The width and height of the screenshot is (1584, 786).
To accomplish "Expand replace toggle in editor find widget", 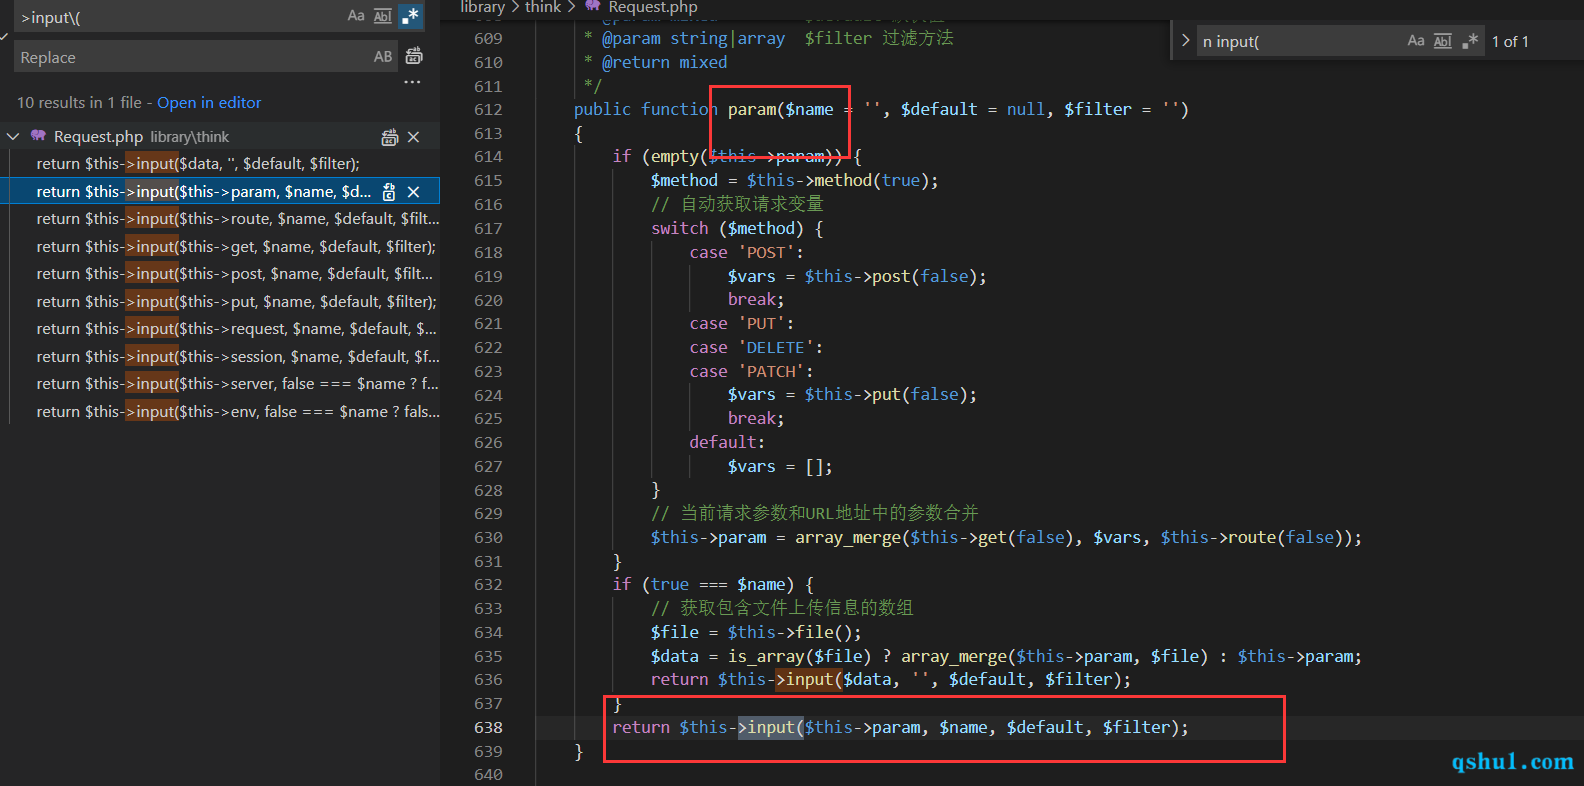I will tap(1185, 41).
